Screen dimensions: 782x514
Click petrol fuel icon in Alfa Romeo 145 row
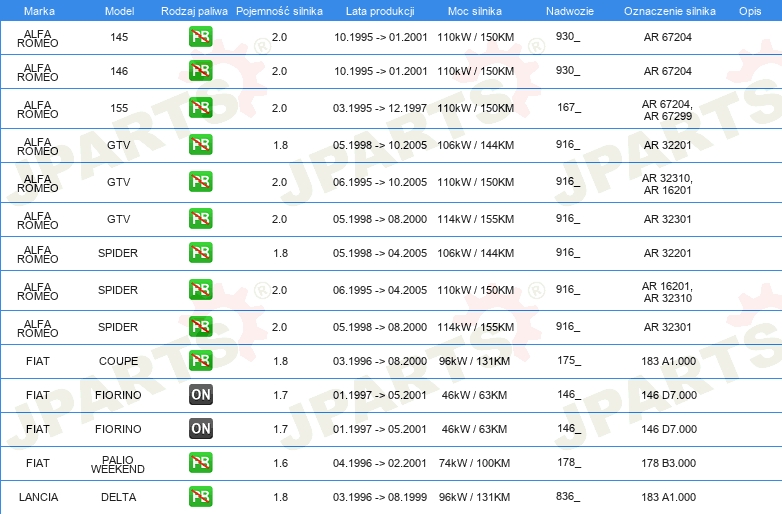pos(201,37)
